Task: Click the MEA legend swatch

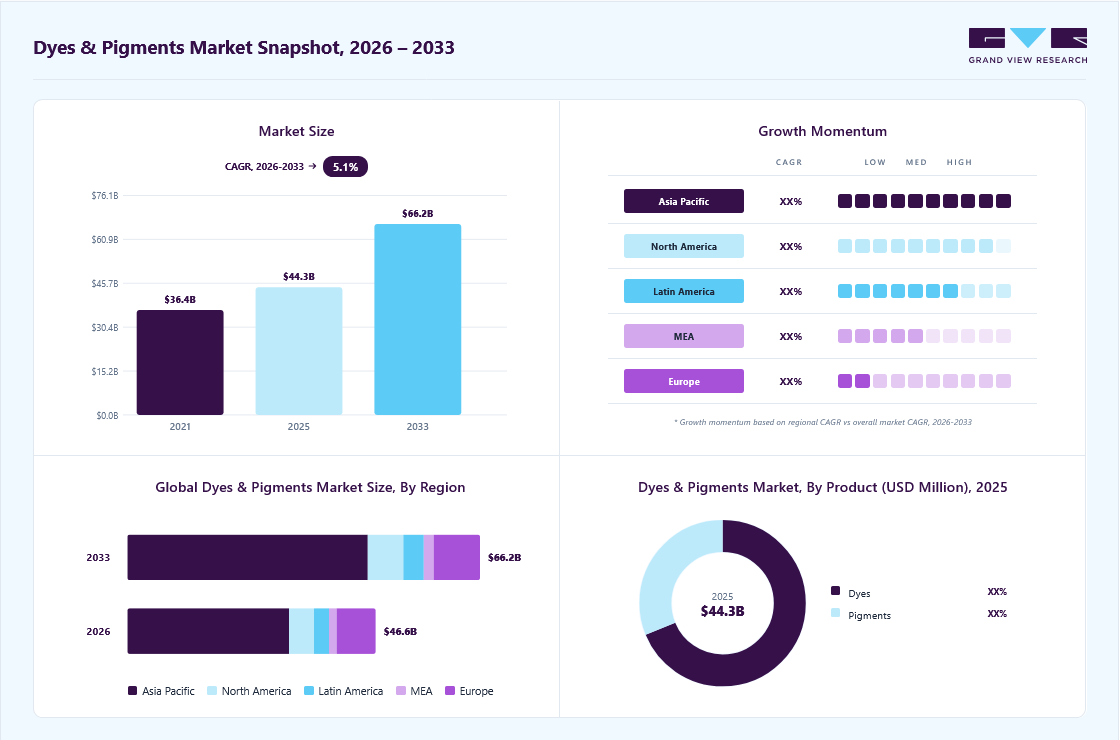Action: [x=401, y=691]
